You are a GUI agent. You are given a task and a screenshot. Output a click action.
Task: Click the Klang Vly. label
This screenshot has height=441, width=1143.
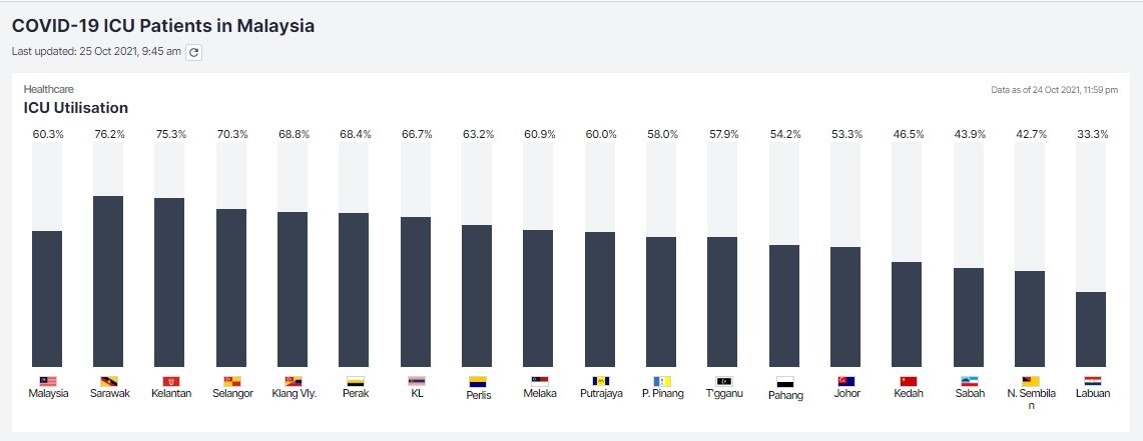pyautogui.click(x=293, y=394)
